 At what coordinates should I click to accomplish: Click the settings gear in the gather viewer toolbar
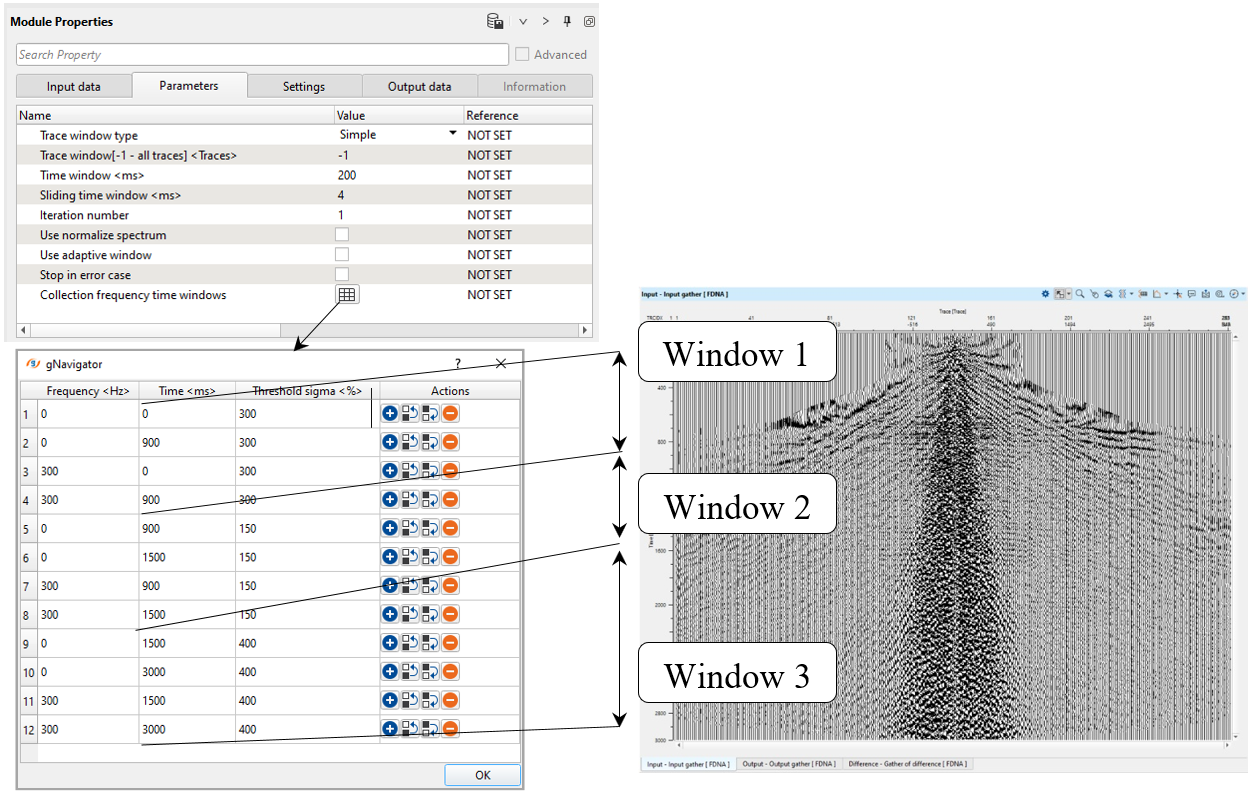tap(1046, 294)
